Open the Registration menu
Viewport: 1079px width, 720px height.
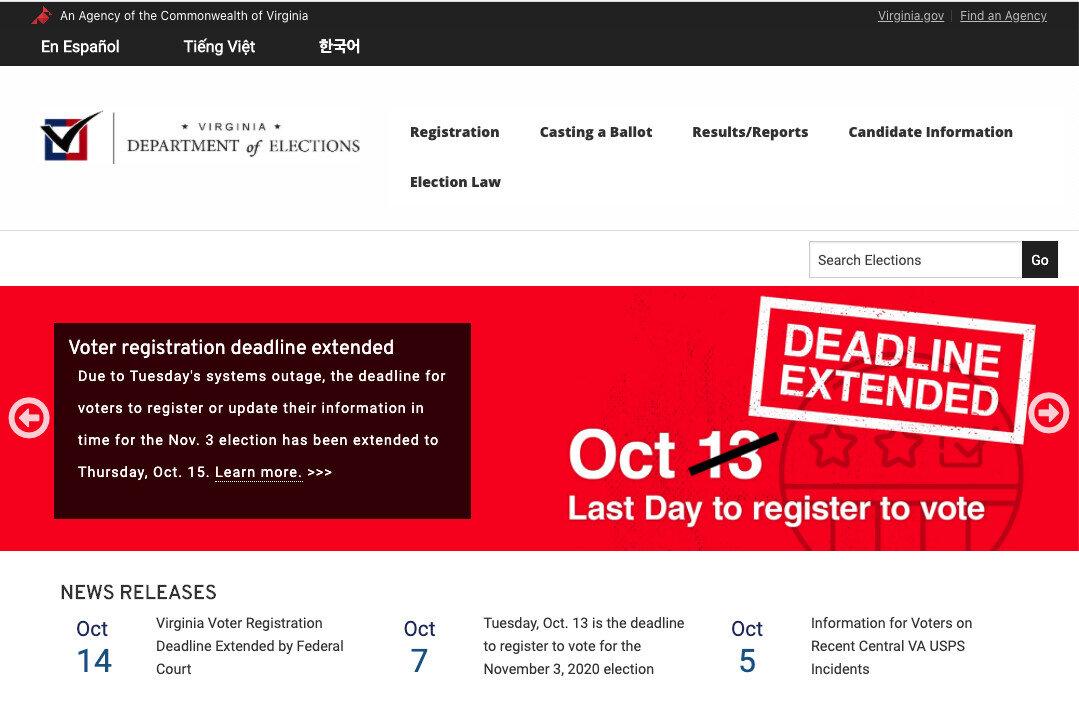454,131
